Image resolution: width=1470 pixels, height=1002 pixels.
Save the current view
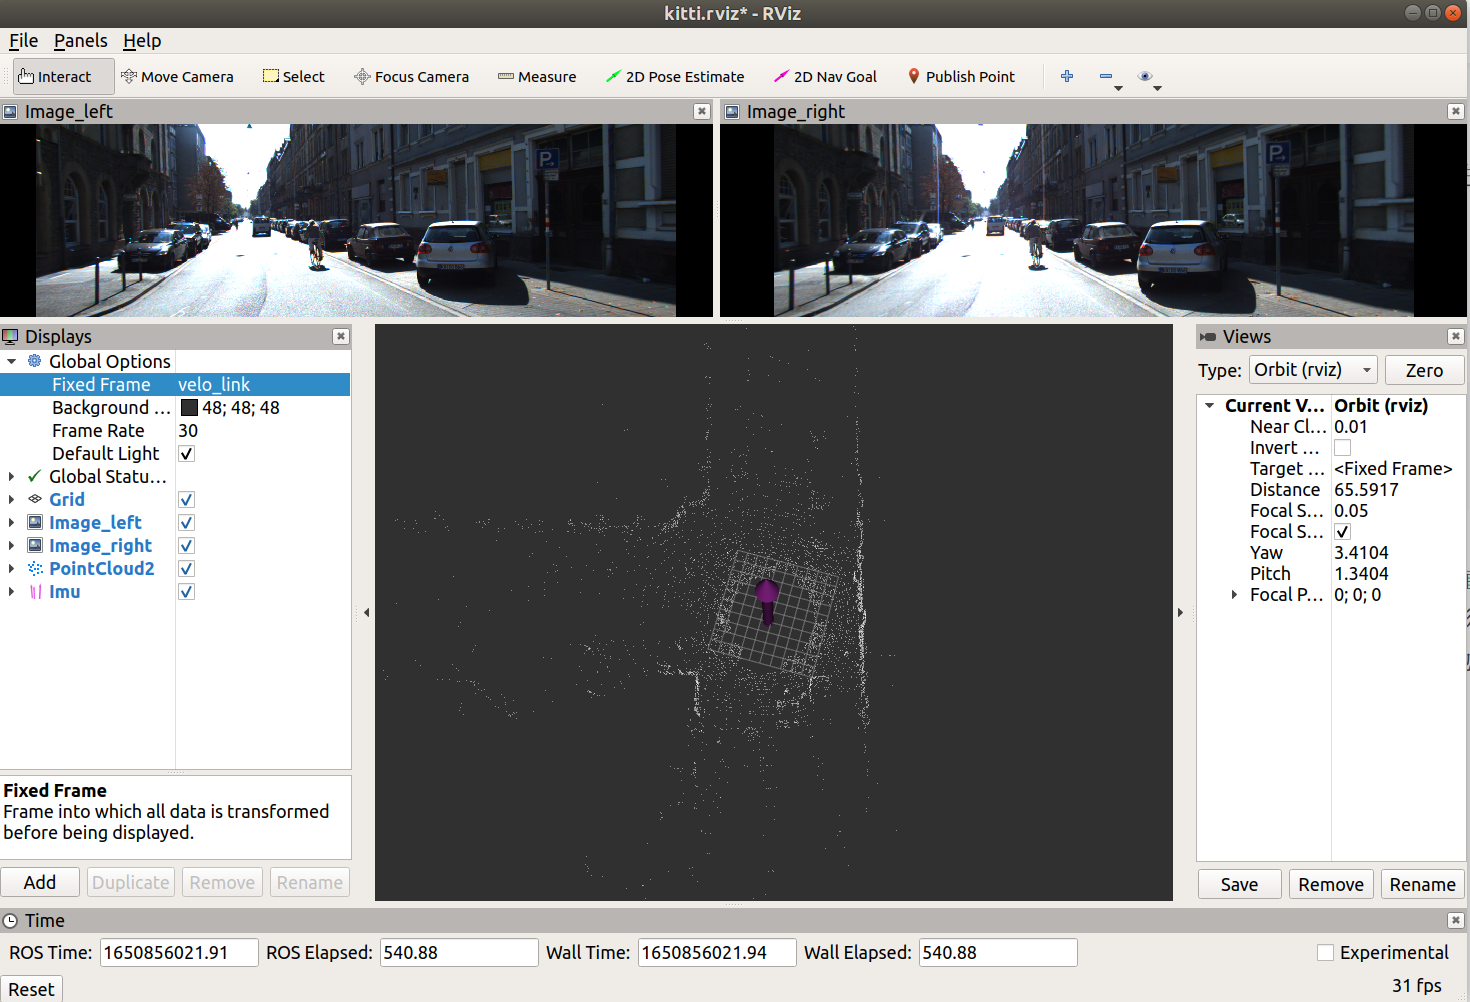pos(1240,884)
